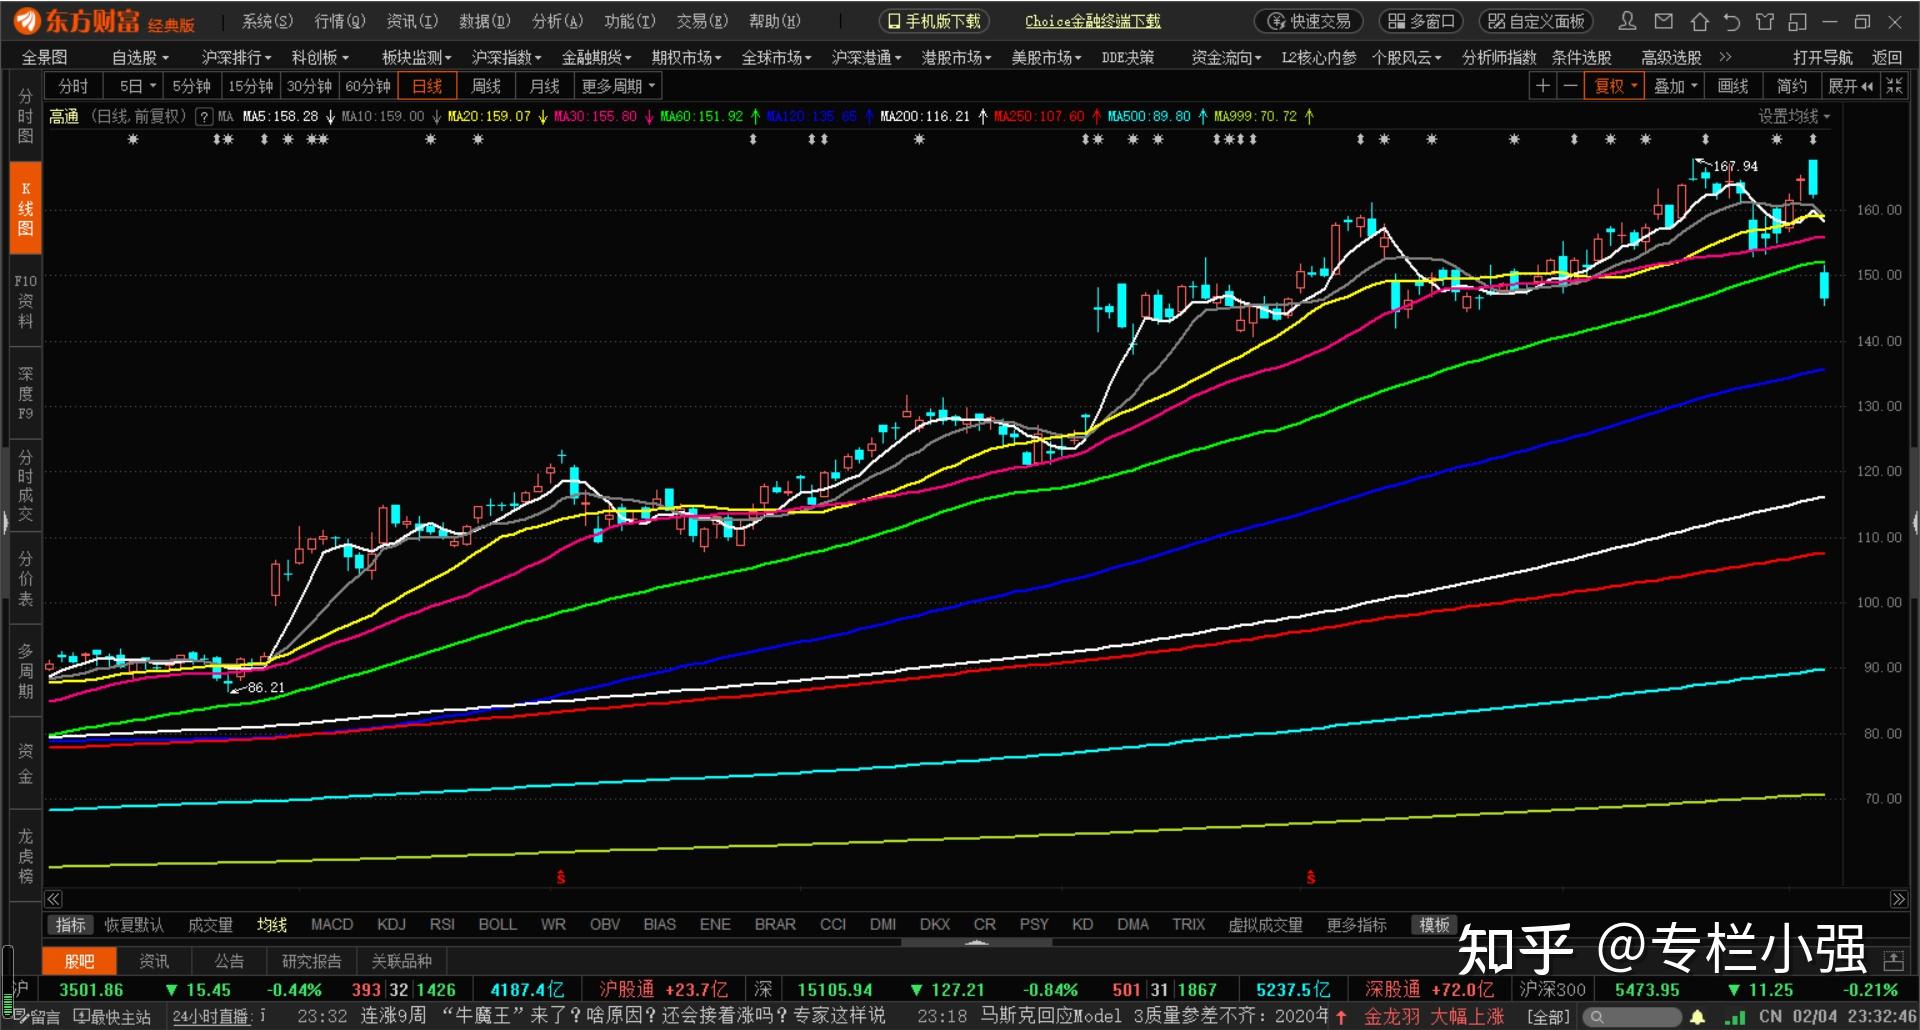Open the user account icon
The height and width of the screenshot is (1030, 1920).
1628,21
